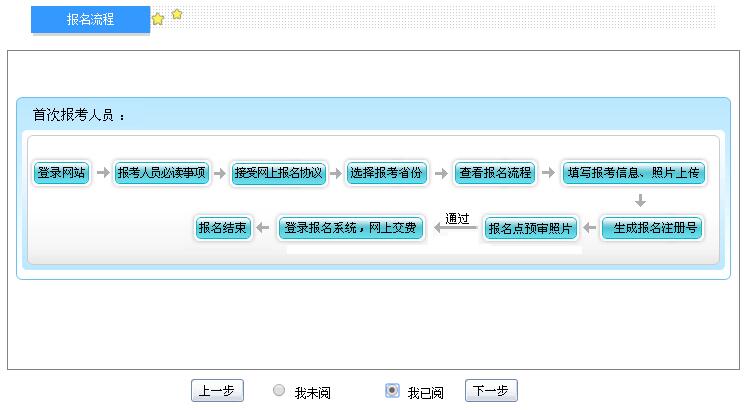Viewport: 746px width, 410px height.
Task: Click the 报名结束 step box
Action: pos(222,228)
